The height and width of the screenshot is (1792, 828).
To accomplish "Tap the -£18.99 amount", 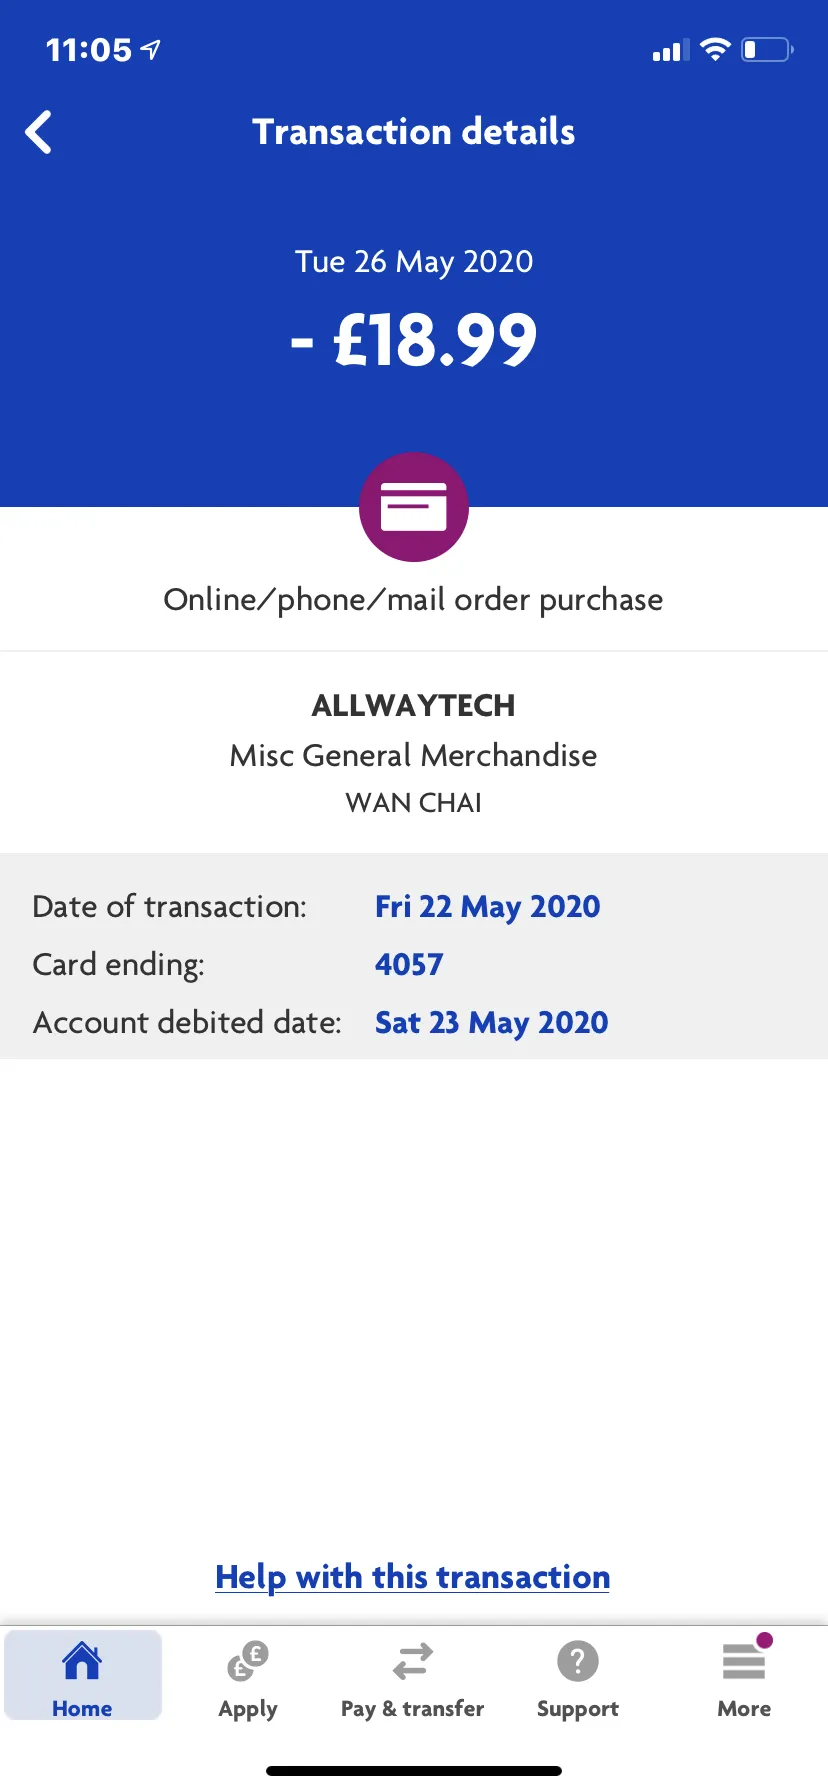I will coord(414,340).
